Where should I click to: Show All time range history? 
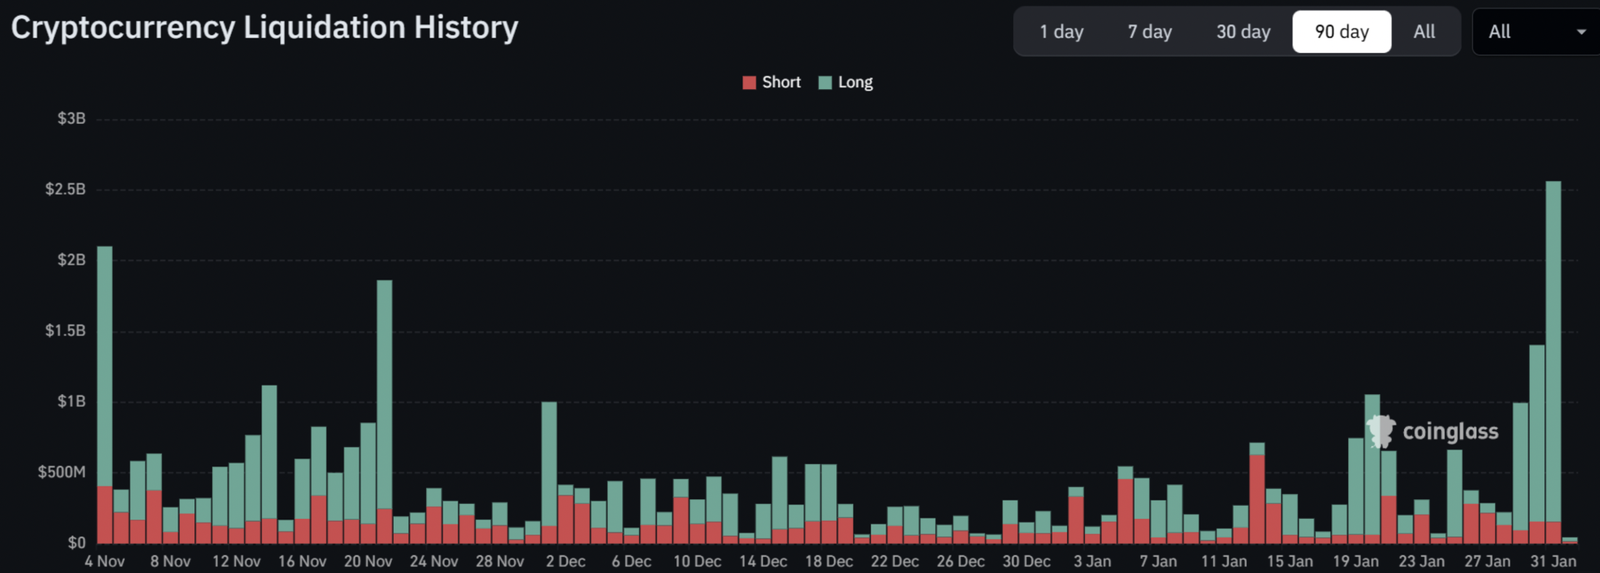(x=1424, y=32)
